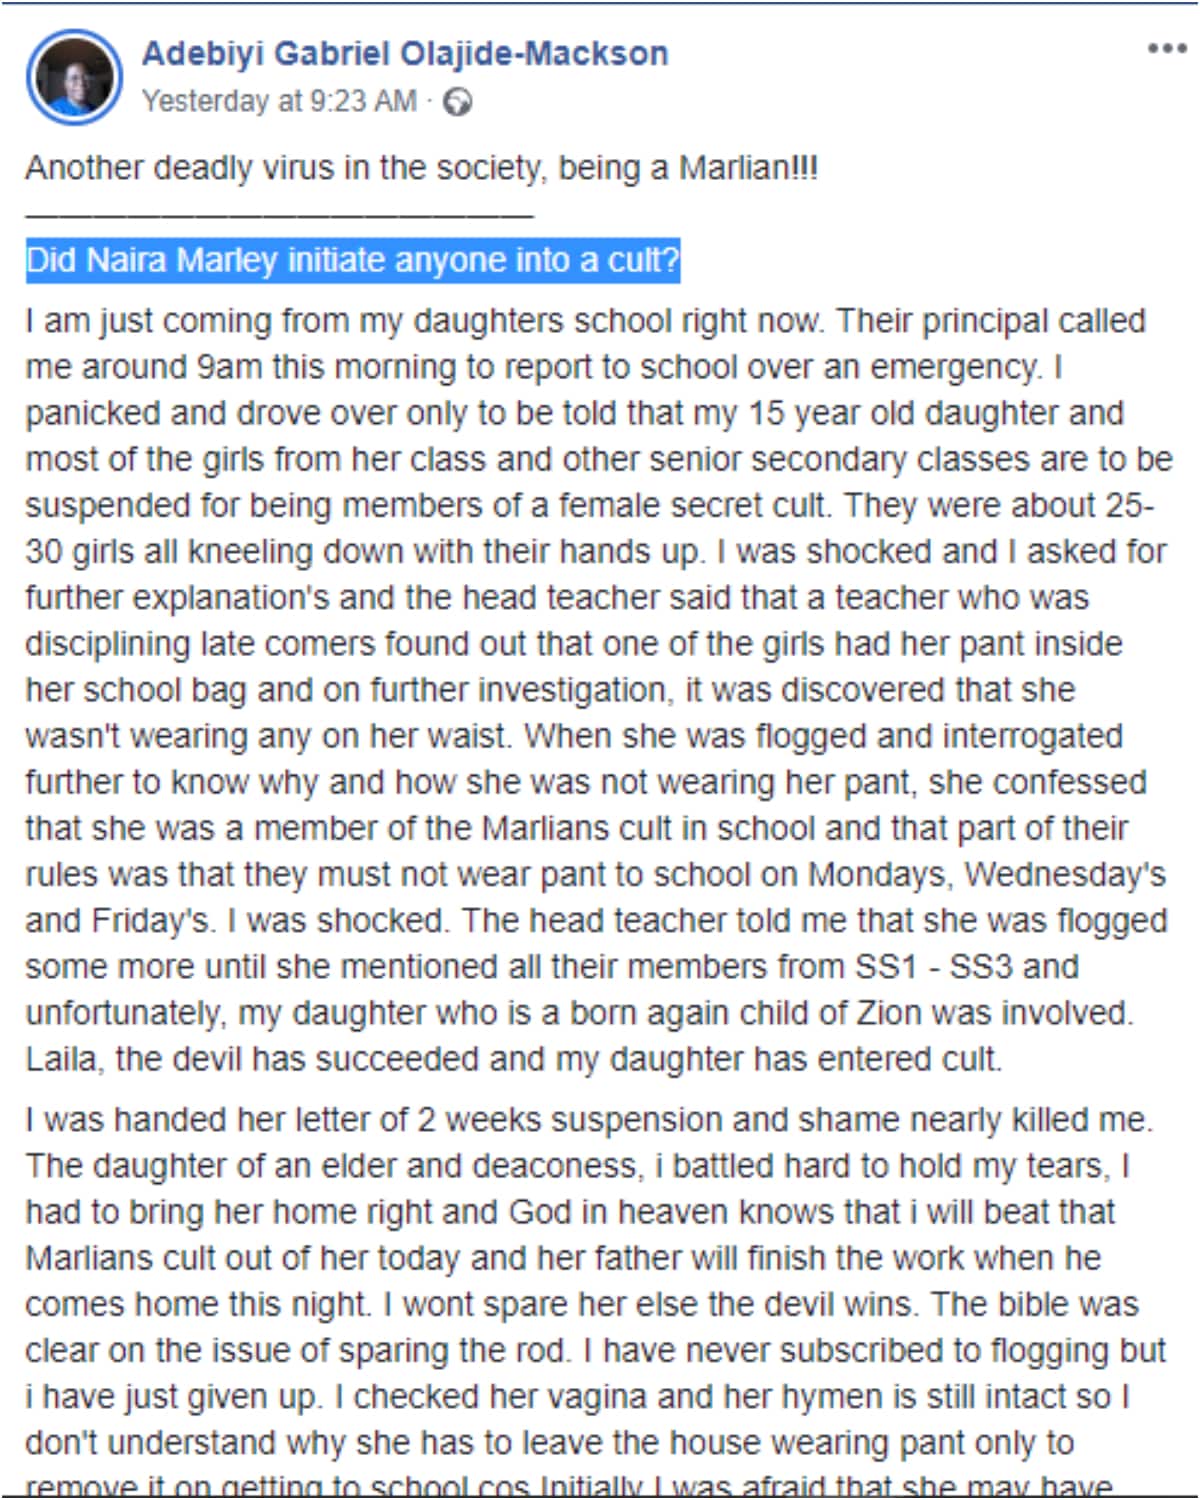
Task: Click the line beginning 'Laila, the devil has succeeded'
Action: tap(514, 1058)
